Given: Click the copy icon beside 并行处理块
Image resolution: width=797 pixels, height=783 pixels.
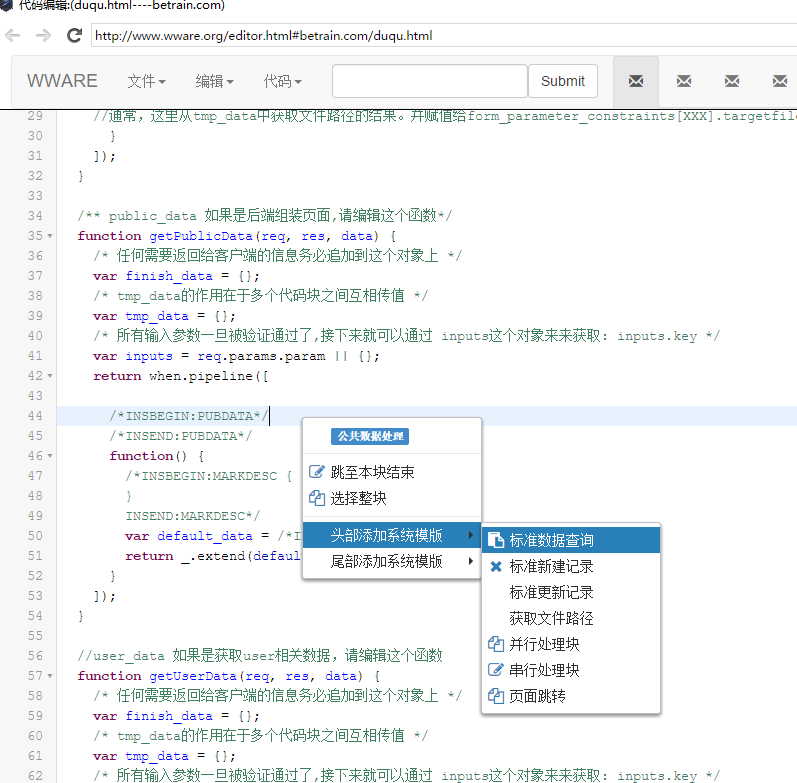Looking at the screenshot, I should pos(496,644).
